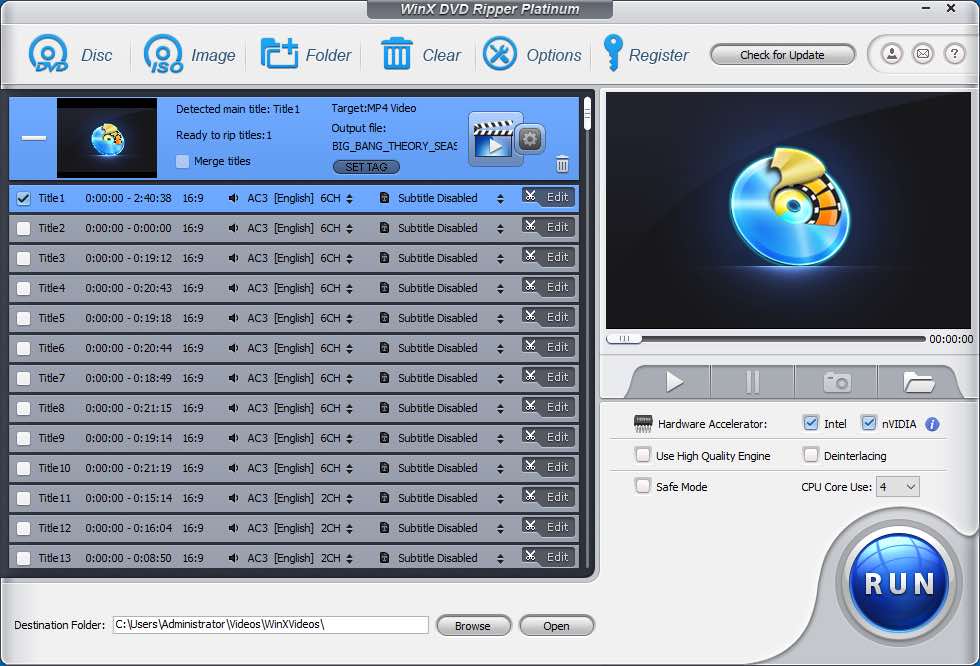This screenshot has height=666, width=980.
Task: Turn on Deinterlacing
Action: coord(810,455)
